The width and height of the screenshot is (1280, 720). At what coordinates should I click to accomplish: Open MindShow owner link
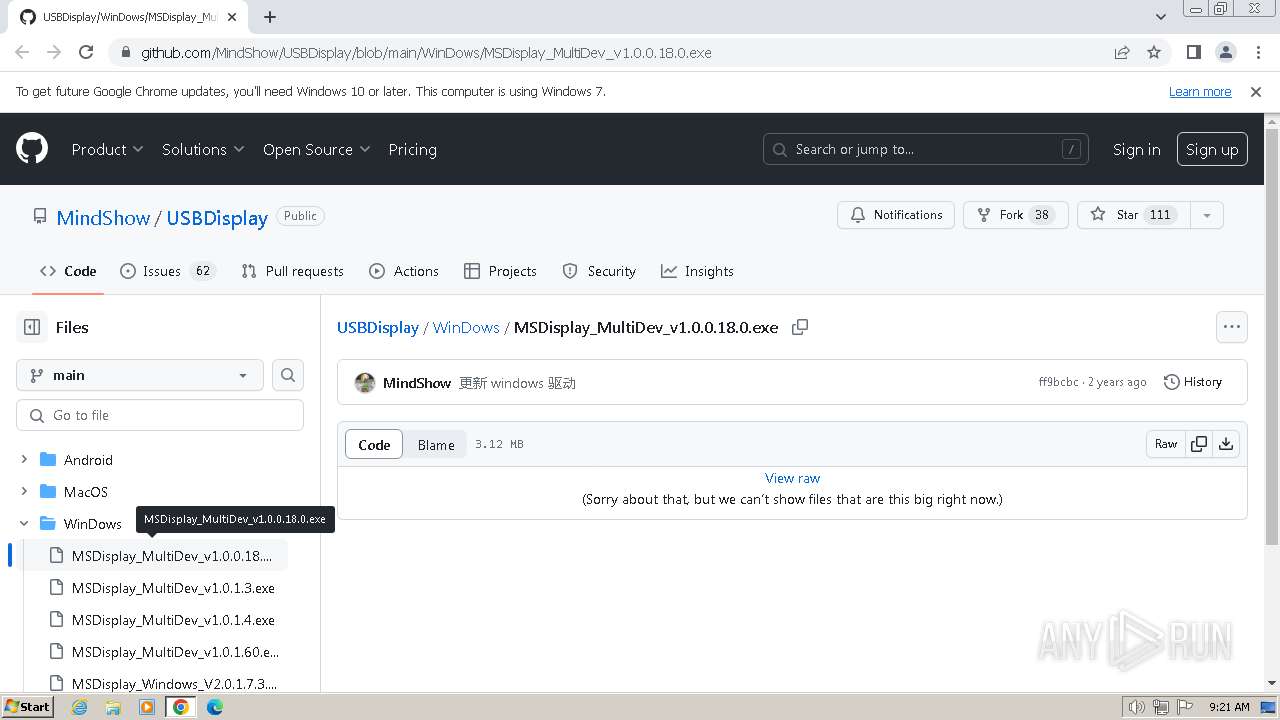103,218
